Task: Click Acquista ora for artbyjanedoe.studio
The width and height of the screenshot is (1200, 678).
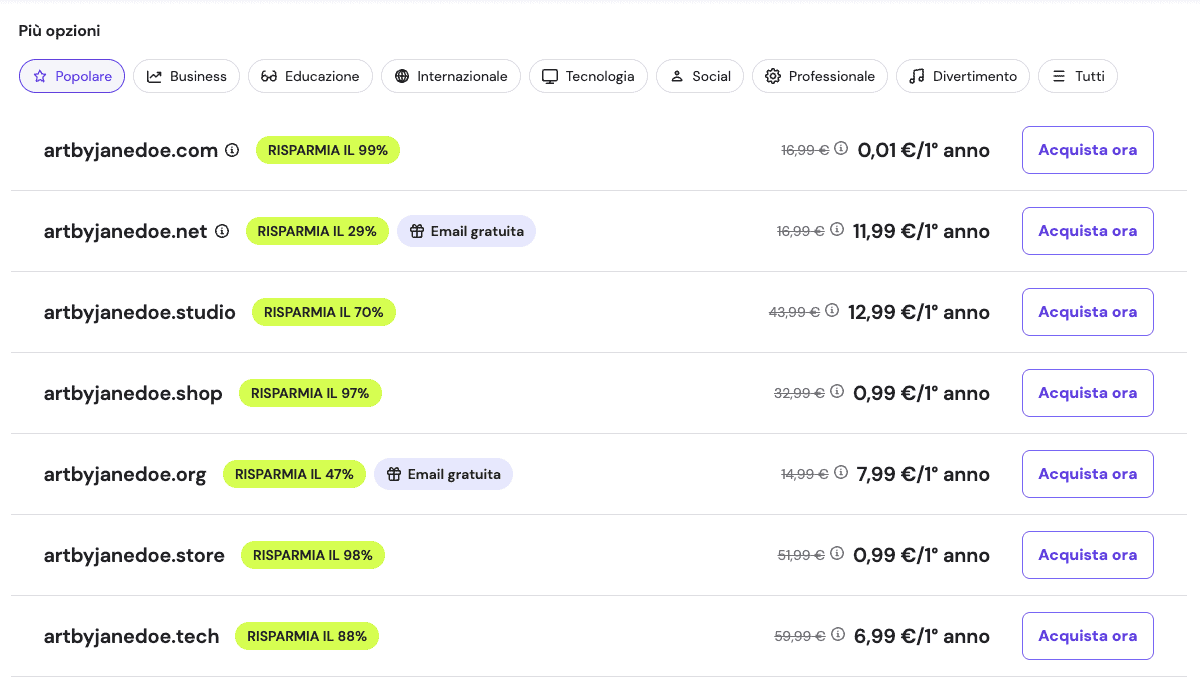Action: 1087,312
